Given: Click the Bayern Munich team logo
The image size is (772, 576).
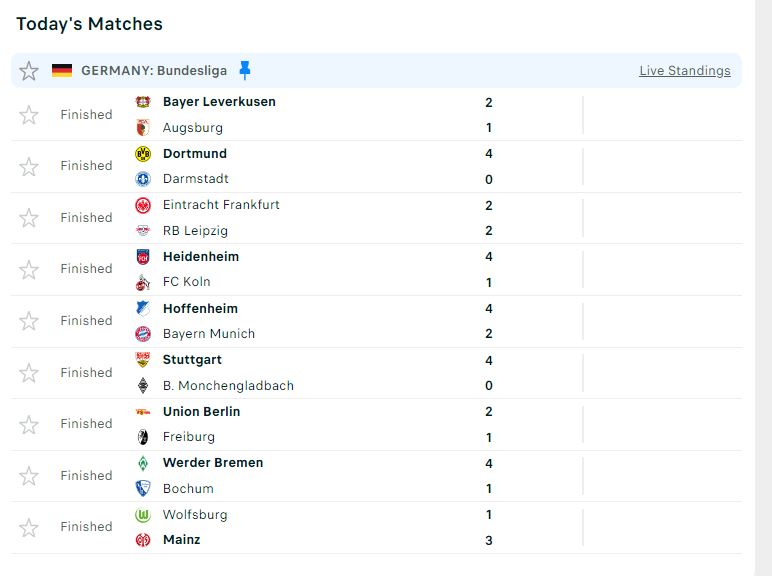Looking at the screenshot, I should (x=142, y=334).
